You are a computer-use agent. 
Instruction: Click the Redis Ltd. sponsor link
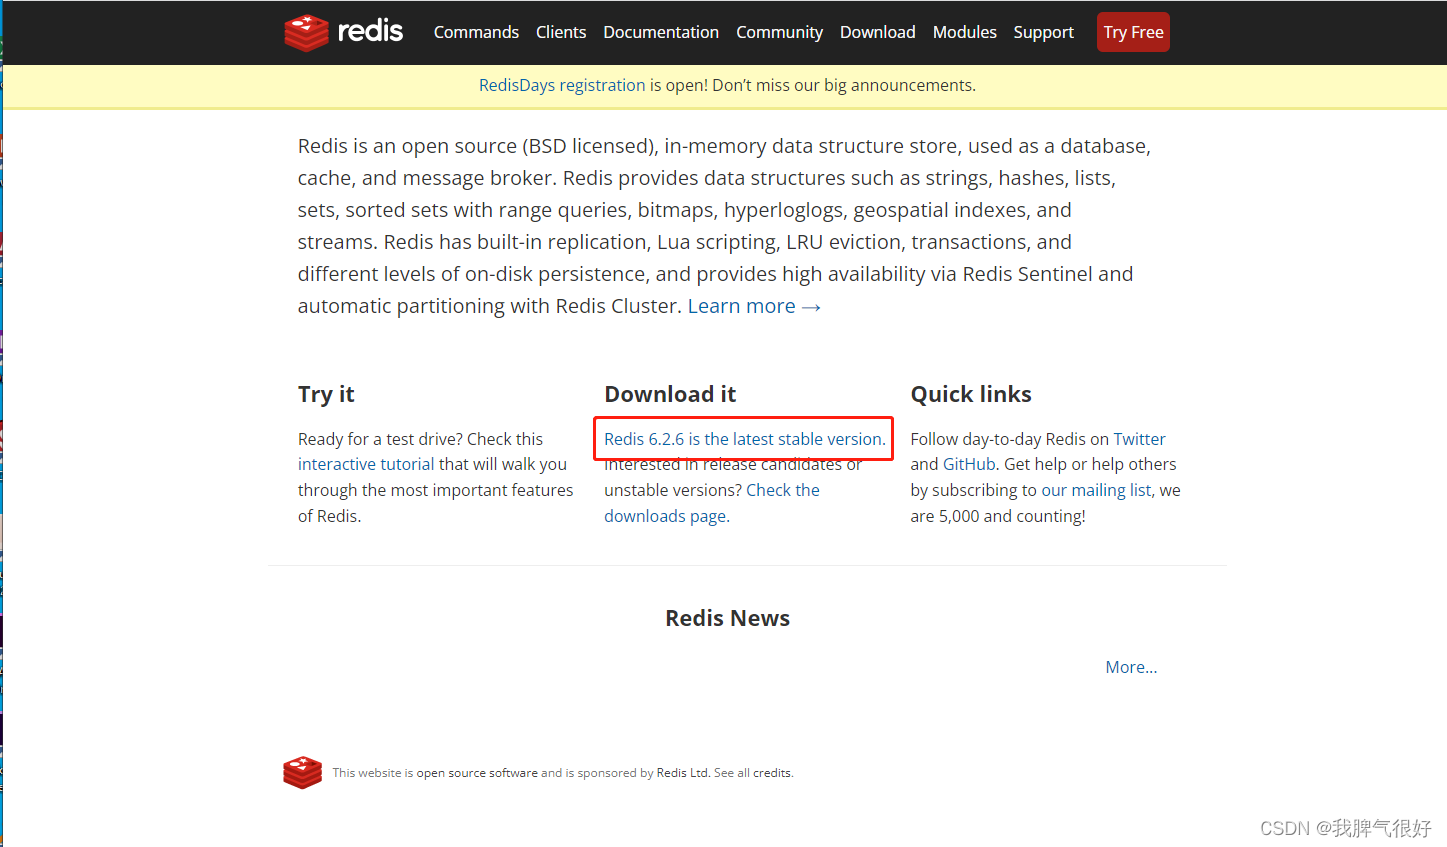[x=683, y=773]
